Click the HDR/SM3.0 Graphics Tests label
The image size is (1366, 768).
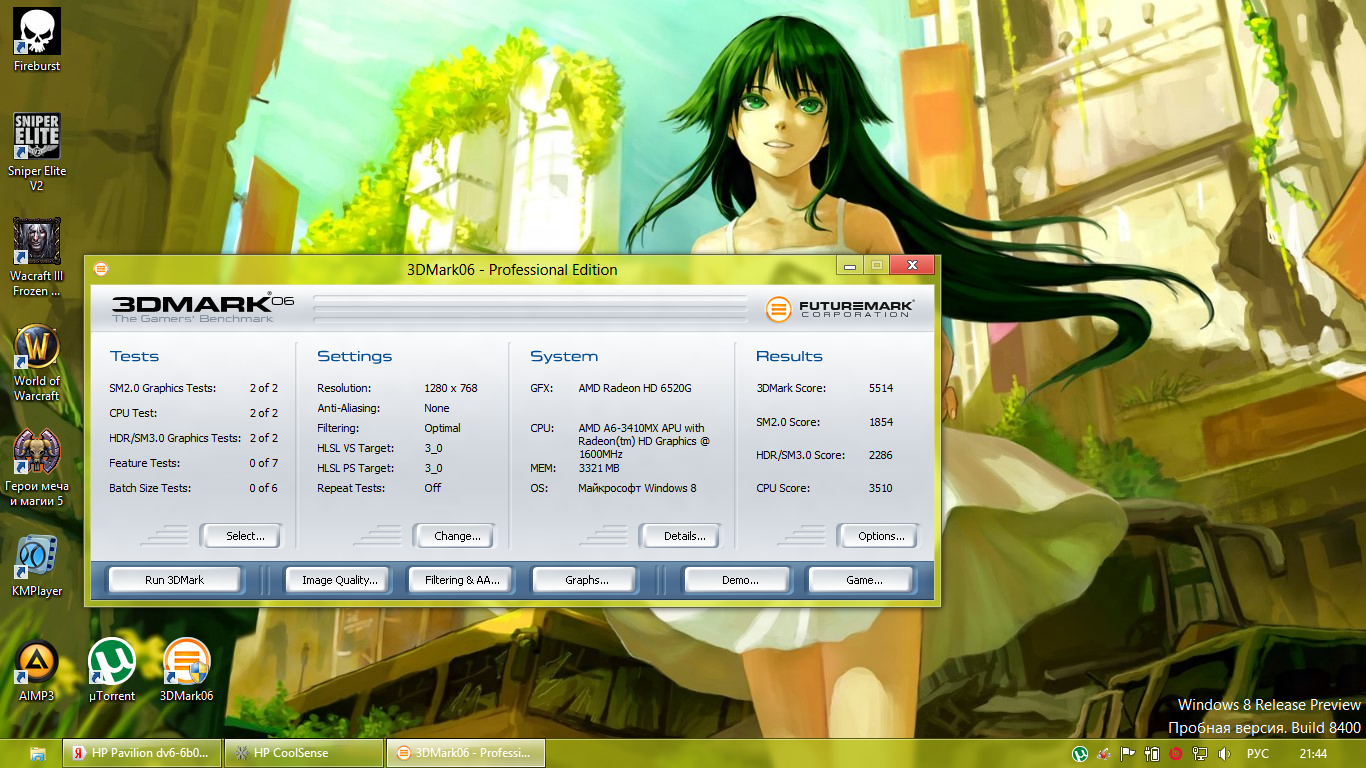tap(175, 438)
